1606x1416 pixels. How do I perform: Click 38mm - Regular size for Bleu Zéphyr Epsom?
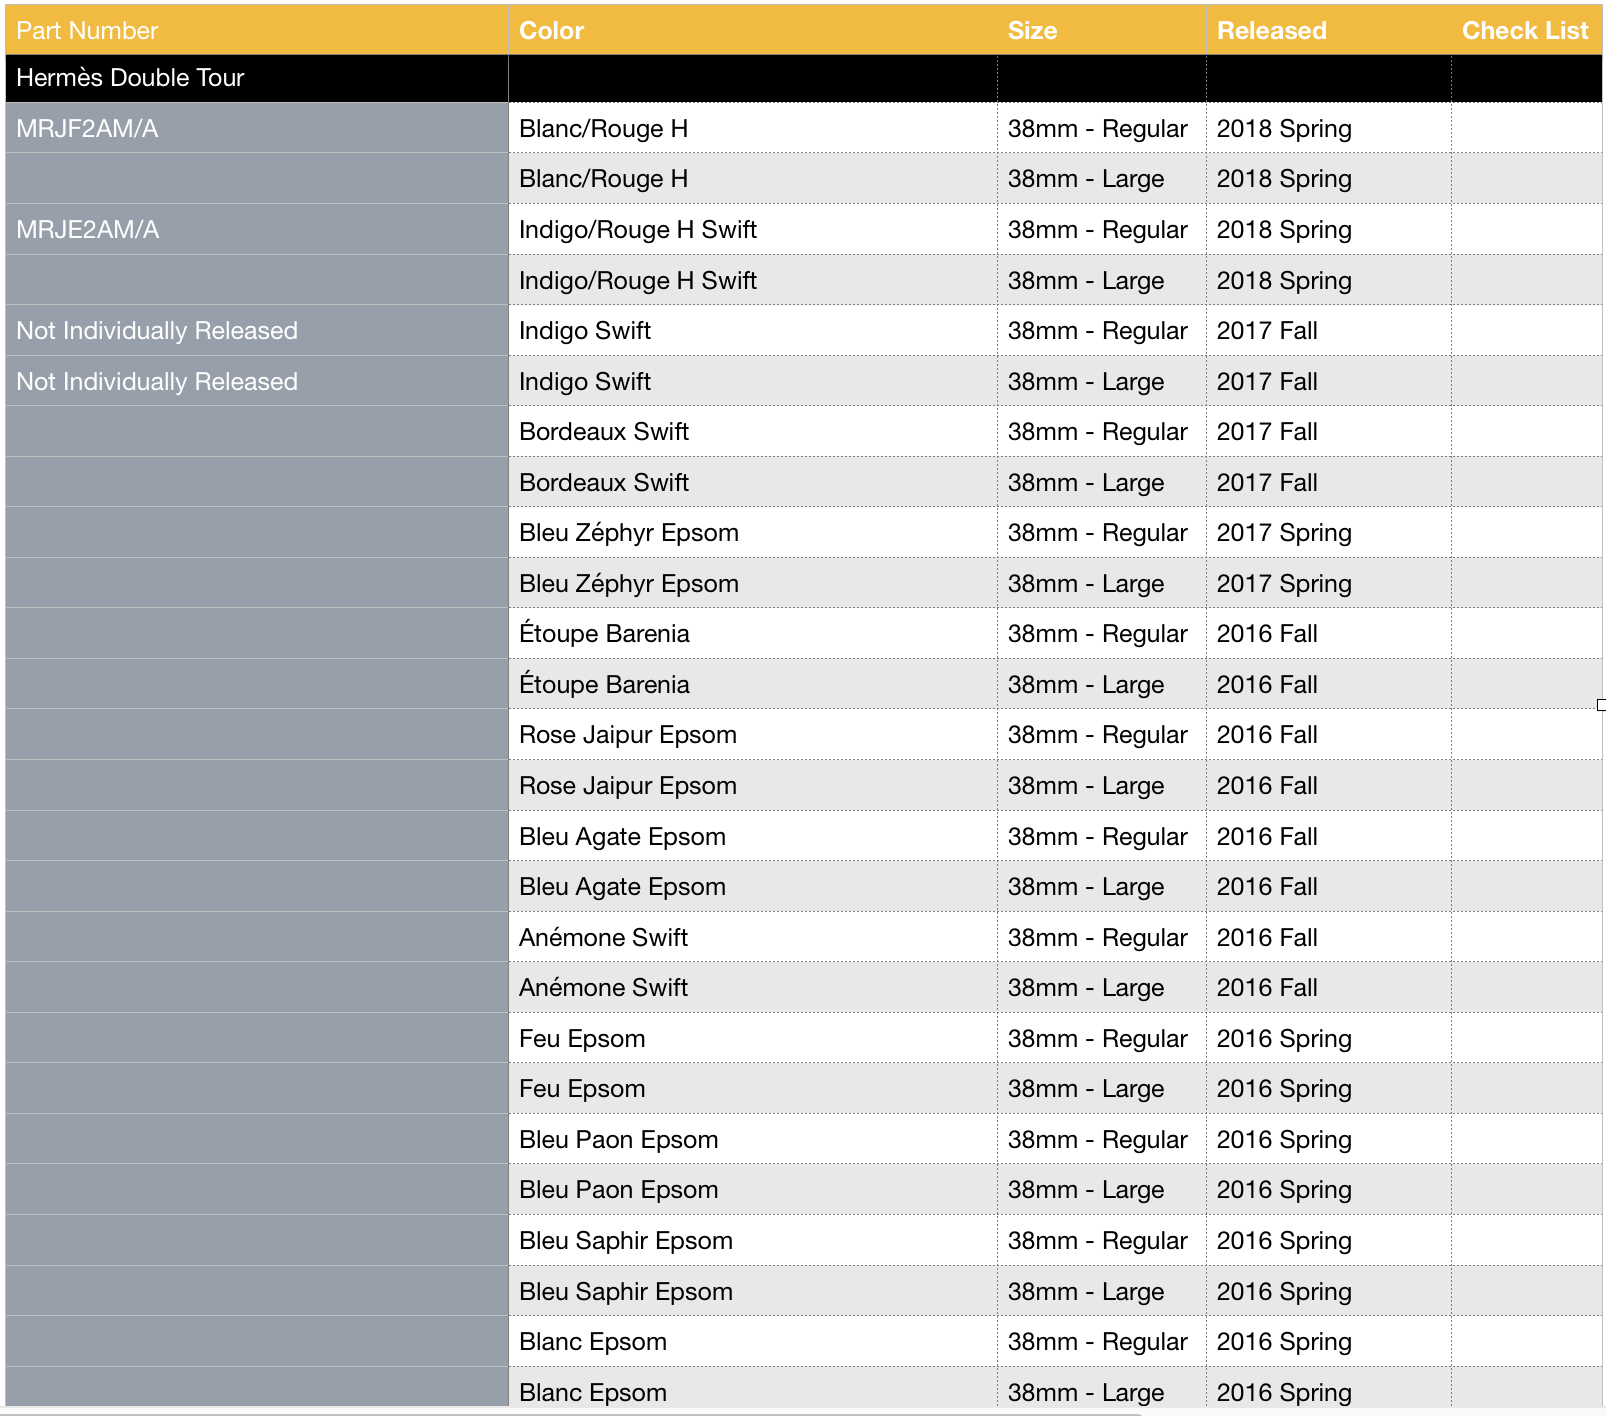click(1097, 533)
